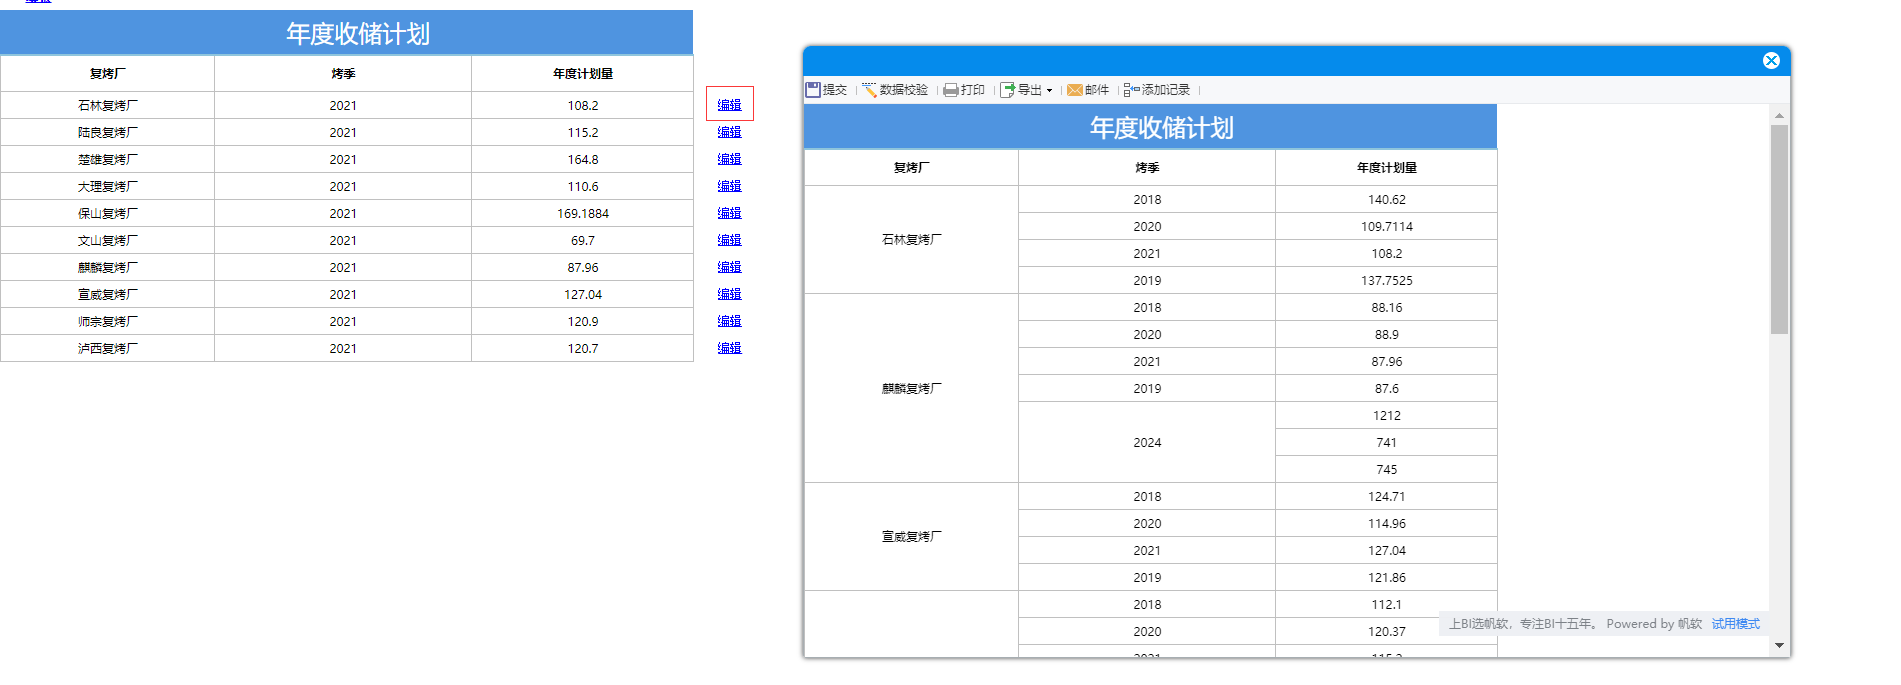Select value 88.16 in popup table
1901x685 pixels.
tap(1387, 307)
